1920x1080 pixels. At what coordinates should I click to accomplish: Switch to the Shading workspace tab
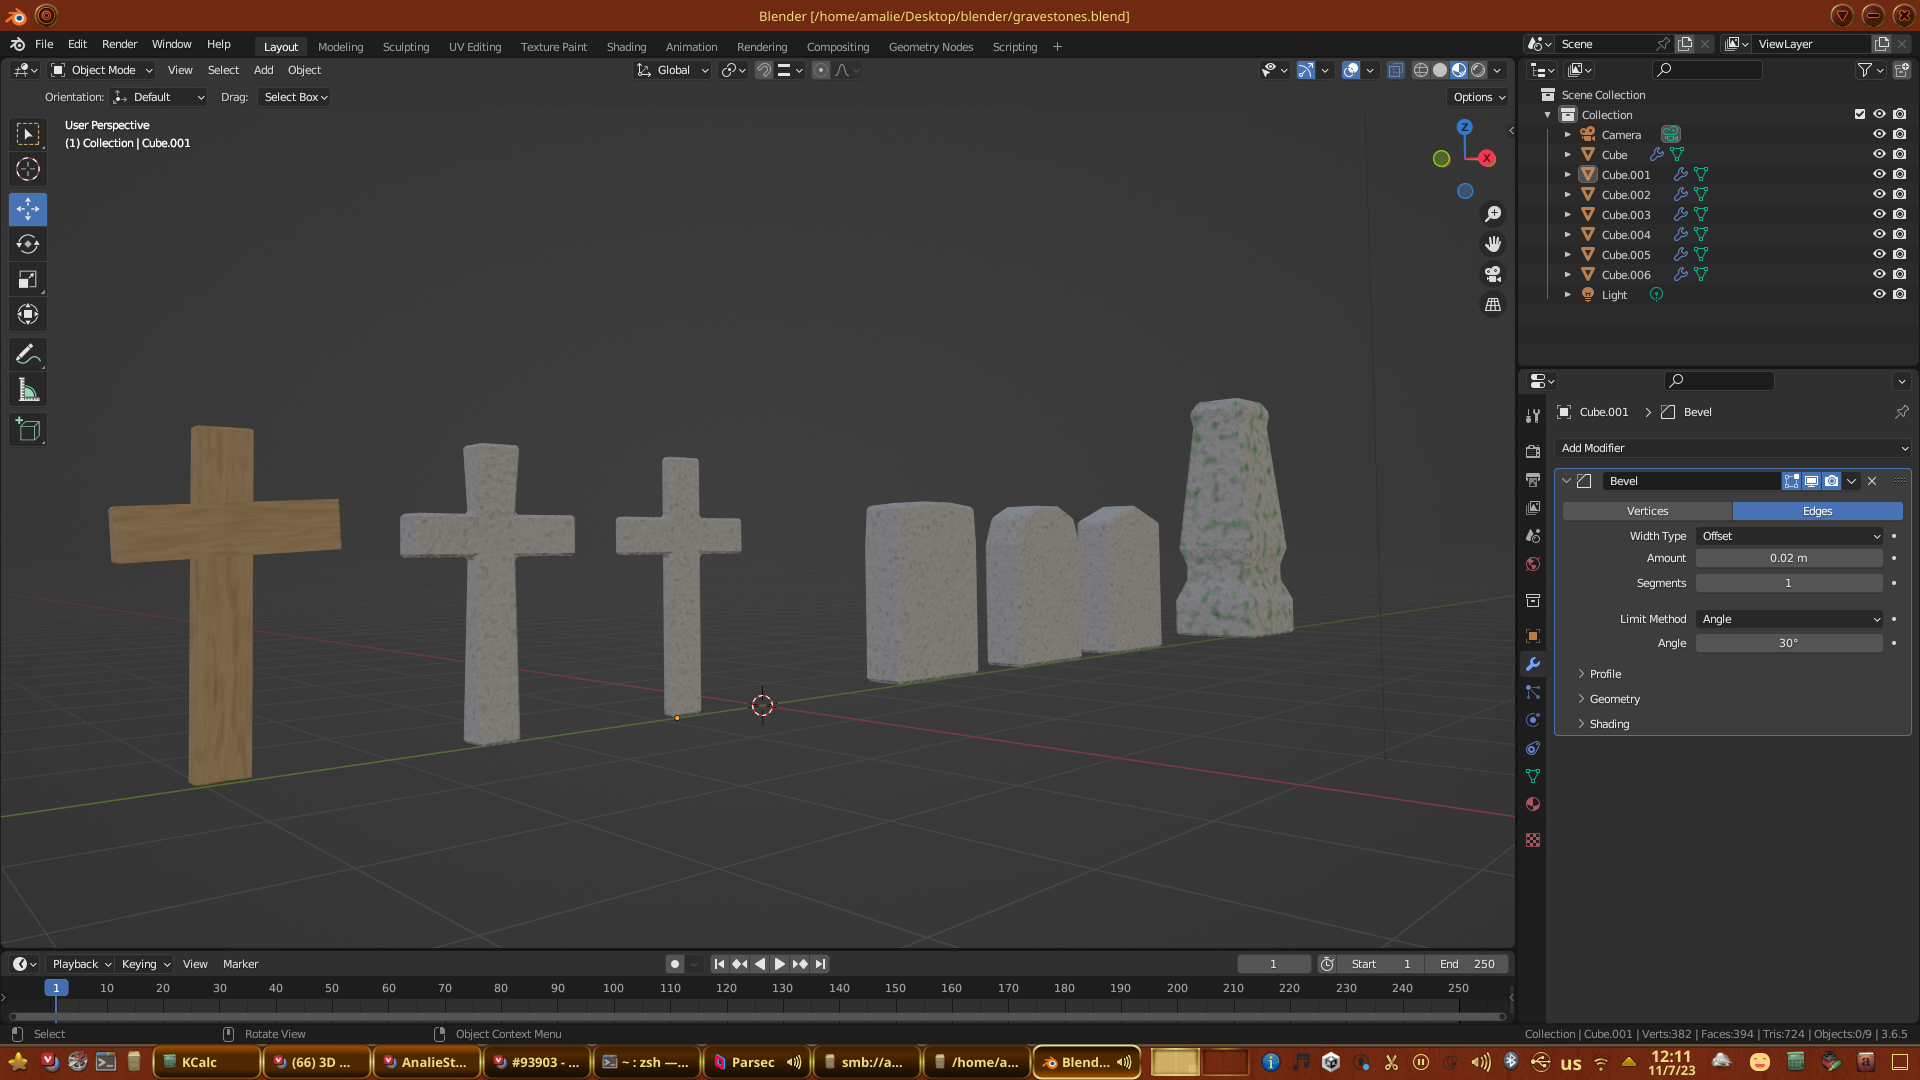coord(626,47)
